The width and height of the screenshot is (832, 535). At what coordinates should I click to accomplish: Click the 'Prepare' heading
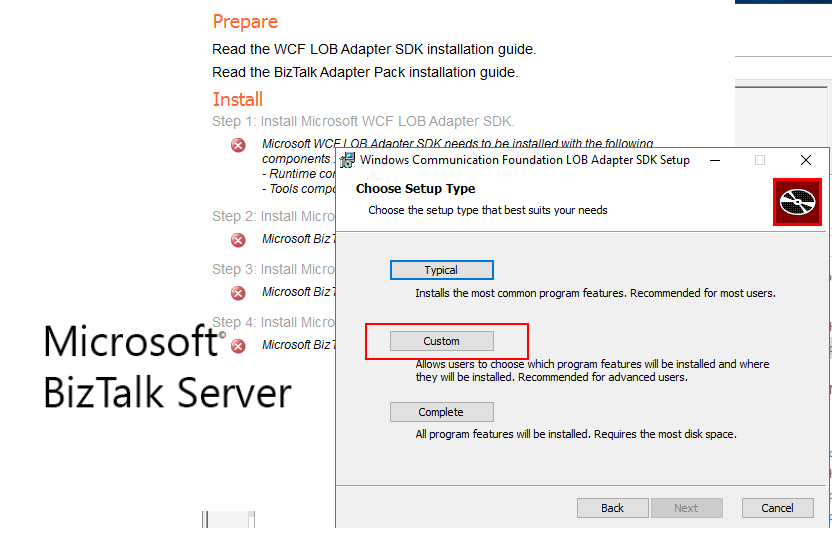(x=245, y=22)
